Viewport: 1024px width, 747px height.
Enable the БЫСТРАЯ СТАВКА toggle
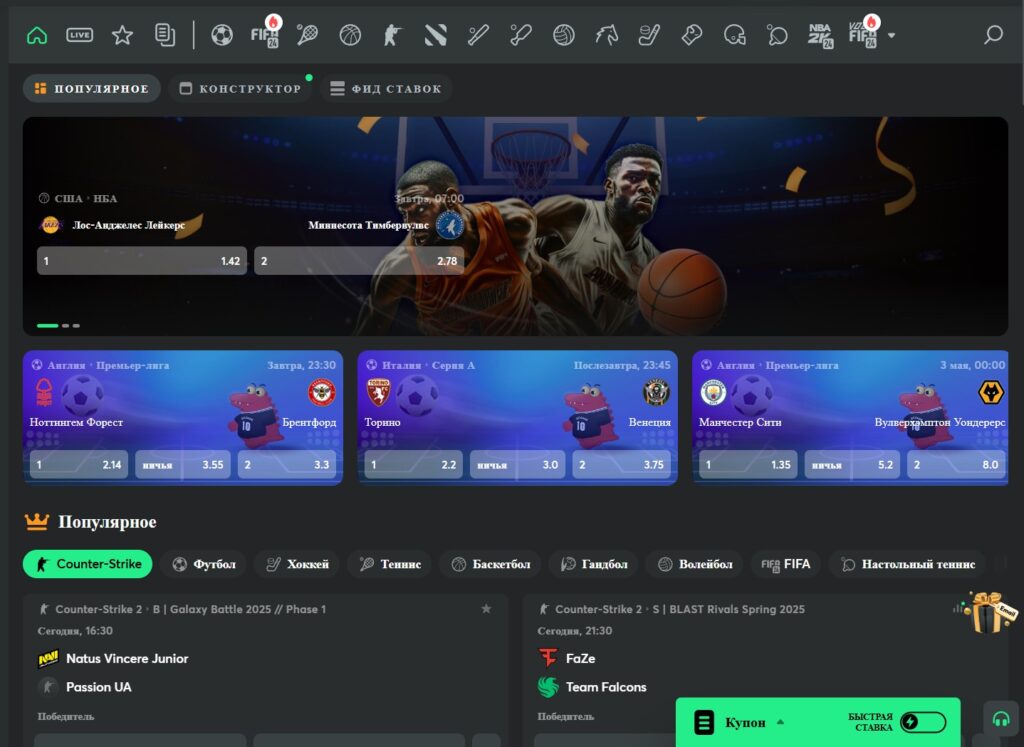tap(925, 720)
